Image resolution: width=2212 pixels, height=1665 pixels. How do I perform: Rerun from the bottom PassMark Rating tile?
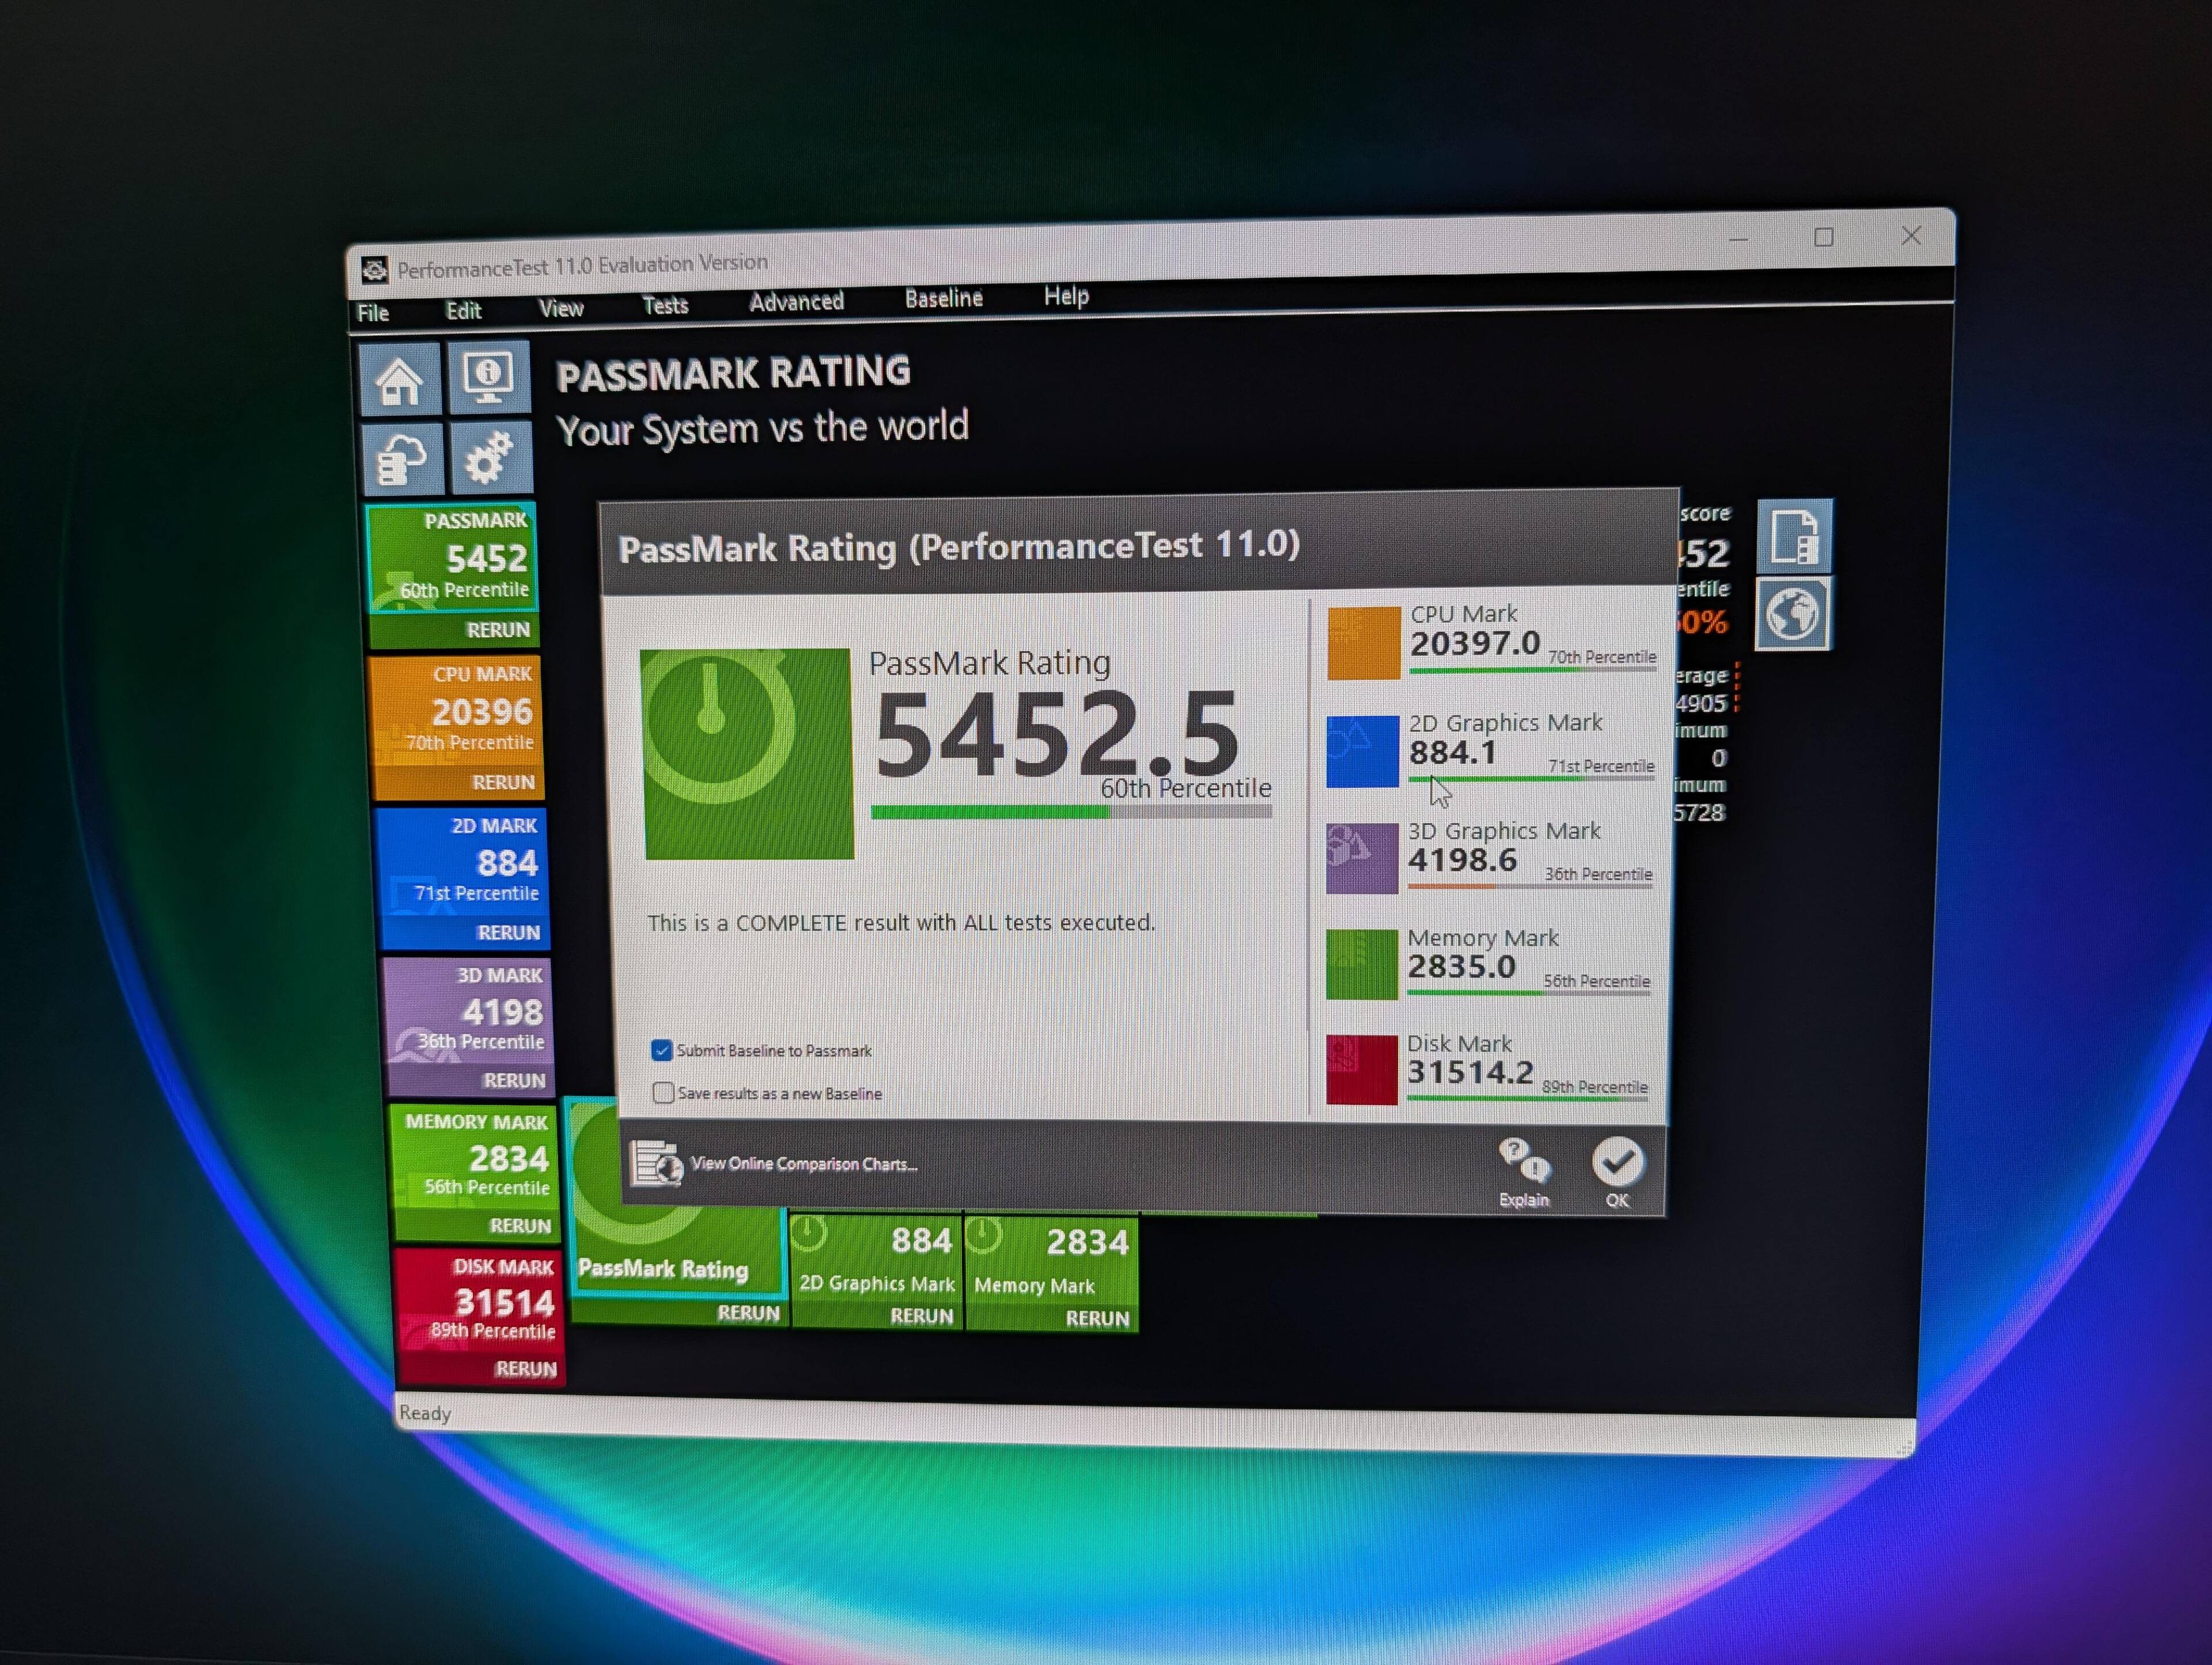coord(748,1313)
